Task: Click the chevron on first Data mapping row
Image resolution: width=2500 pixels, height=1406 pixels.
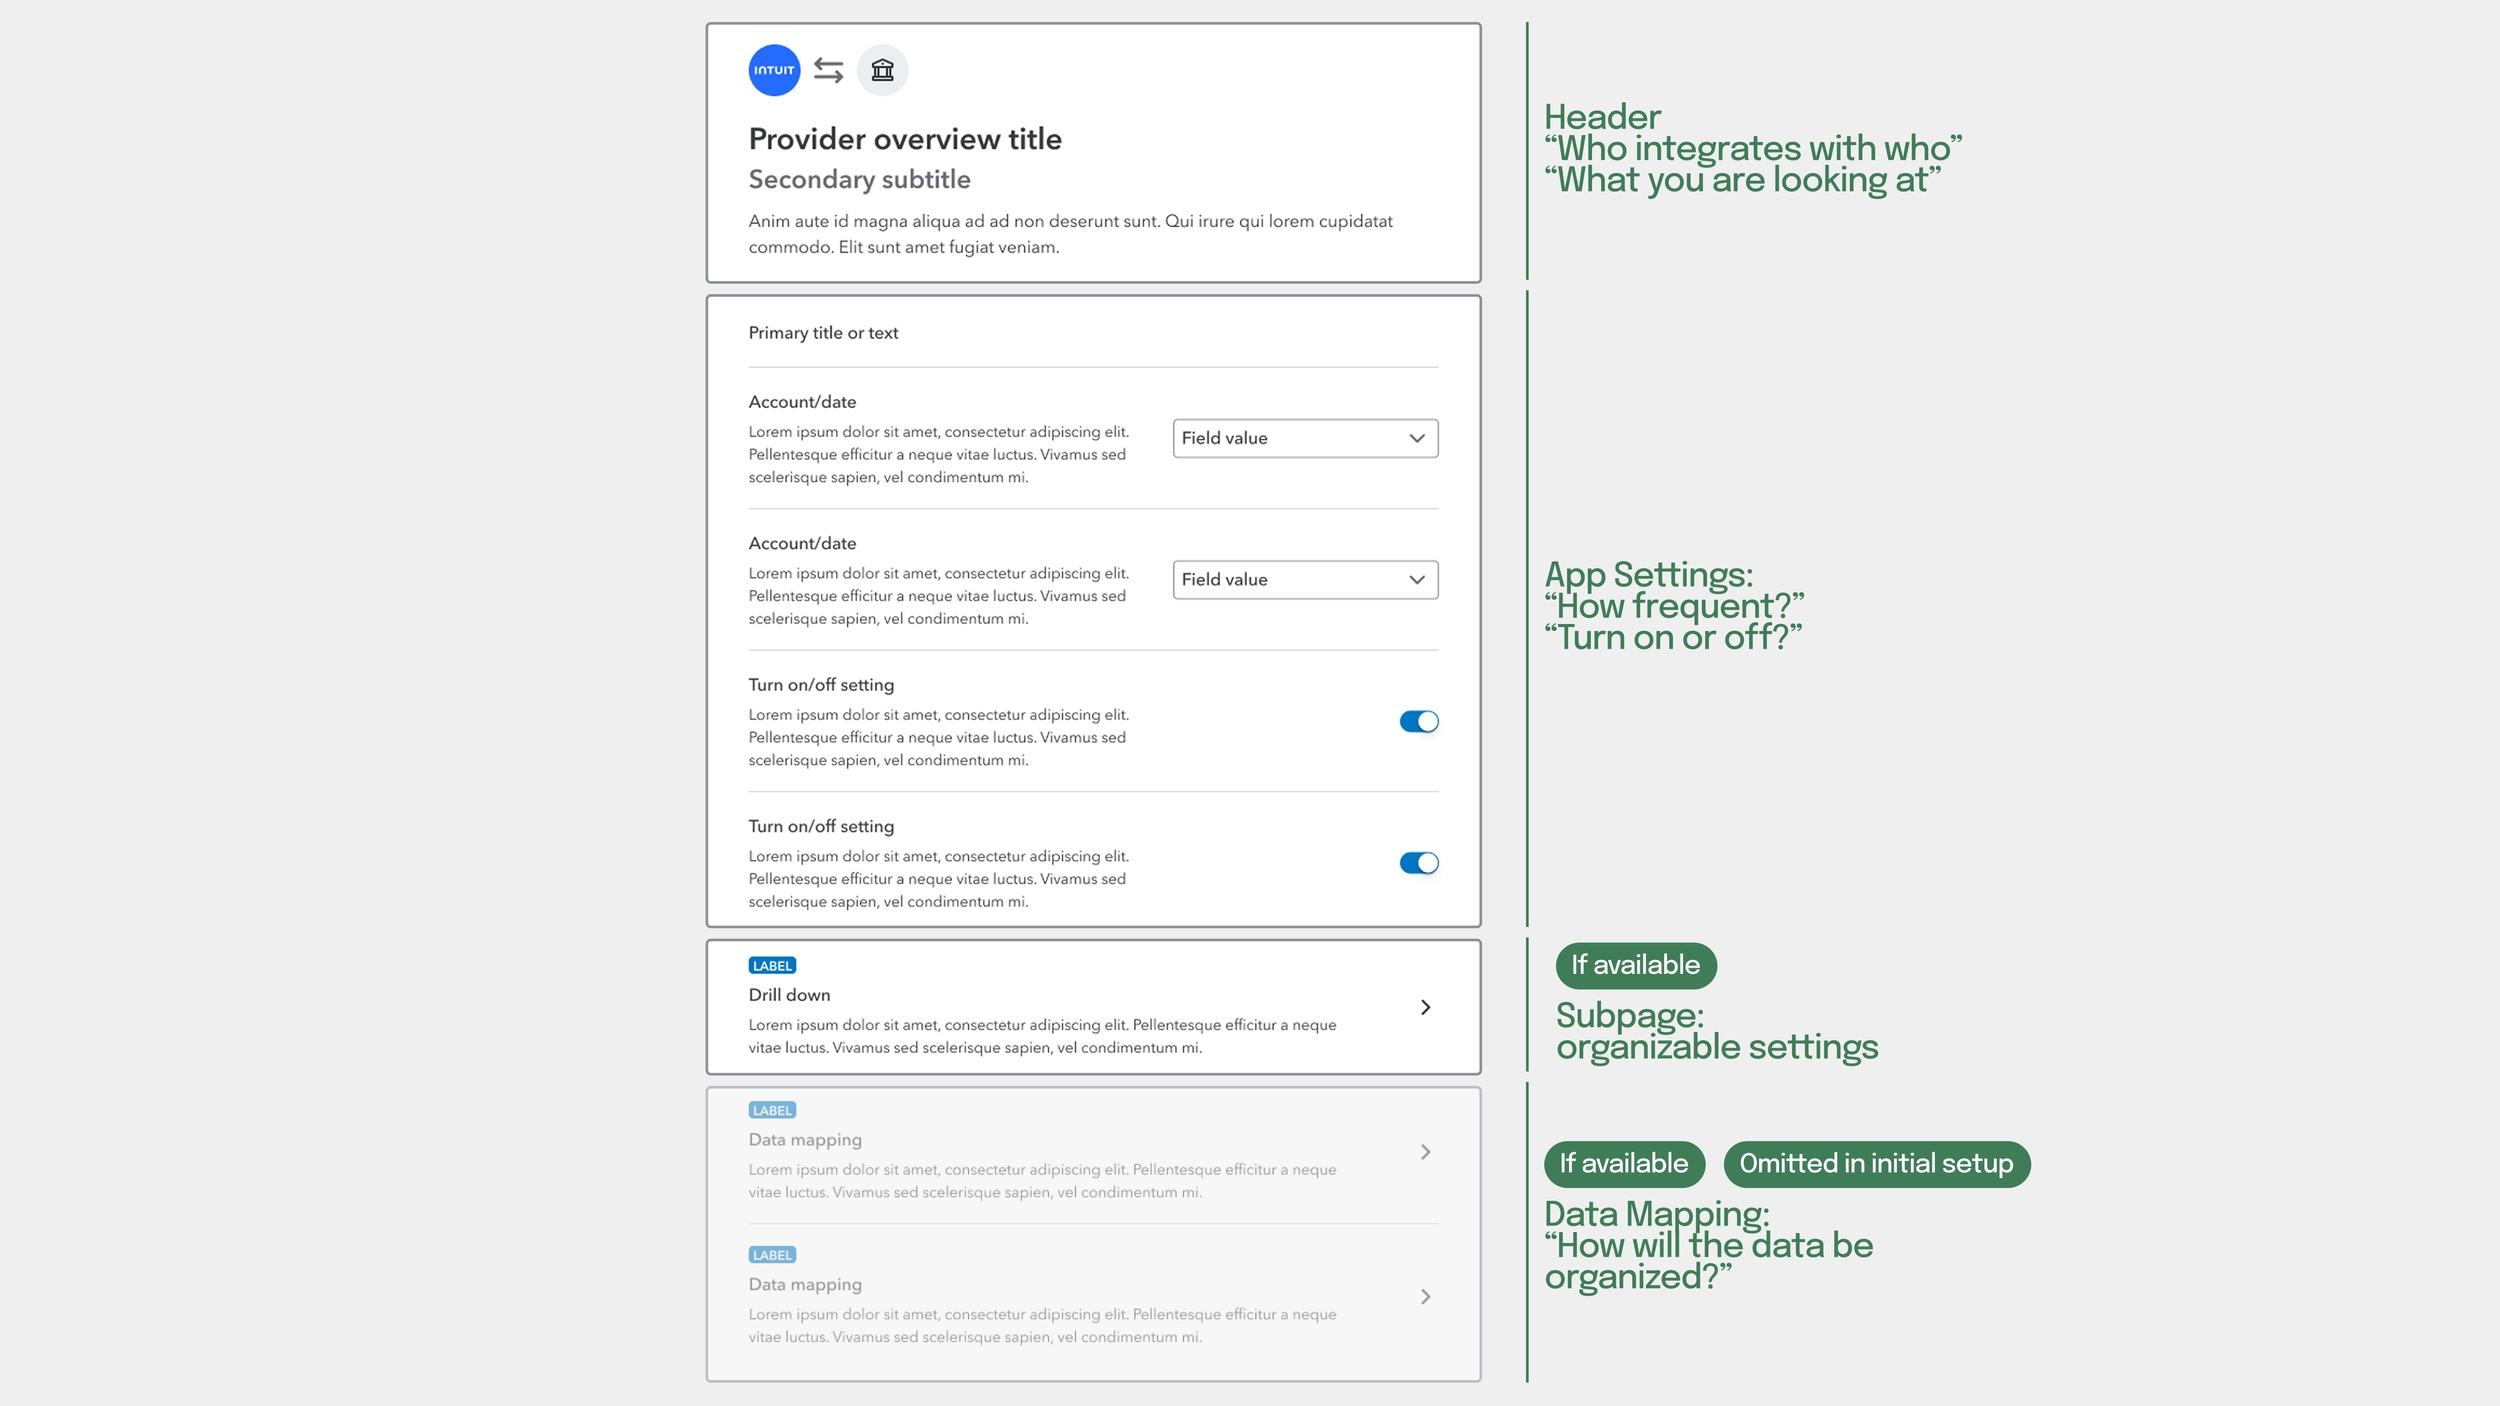Action: pos(1425,1152)
